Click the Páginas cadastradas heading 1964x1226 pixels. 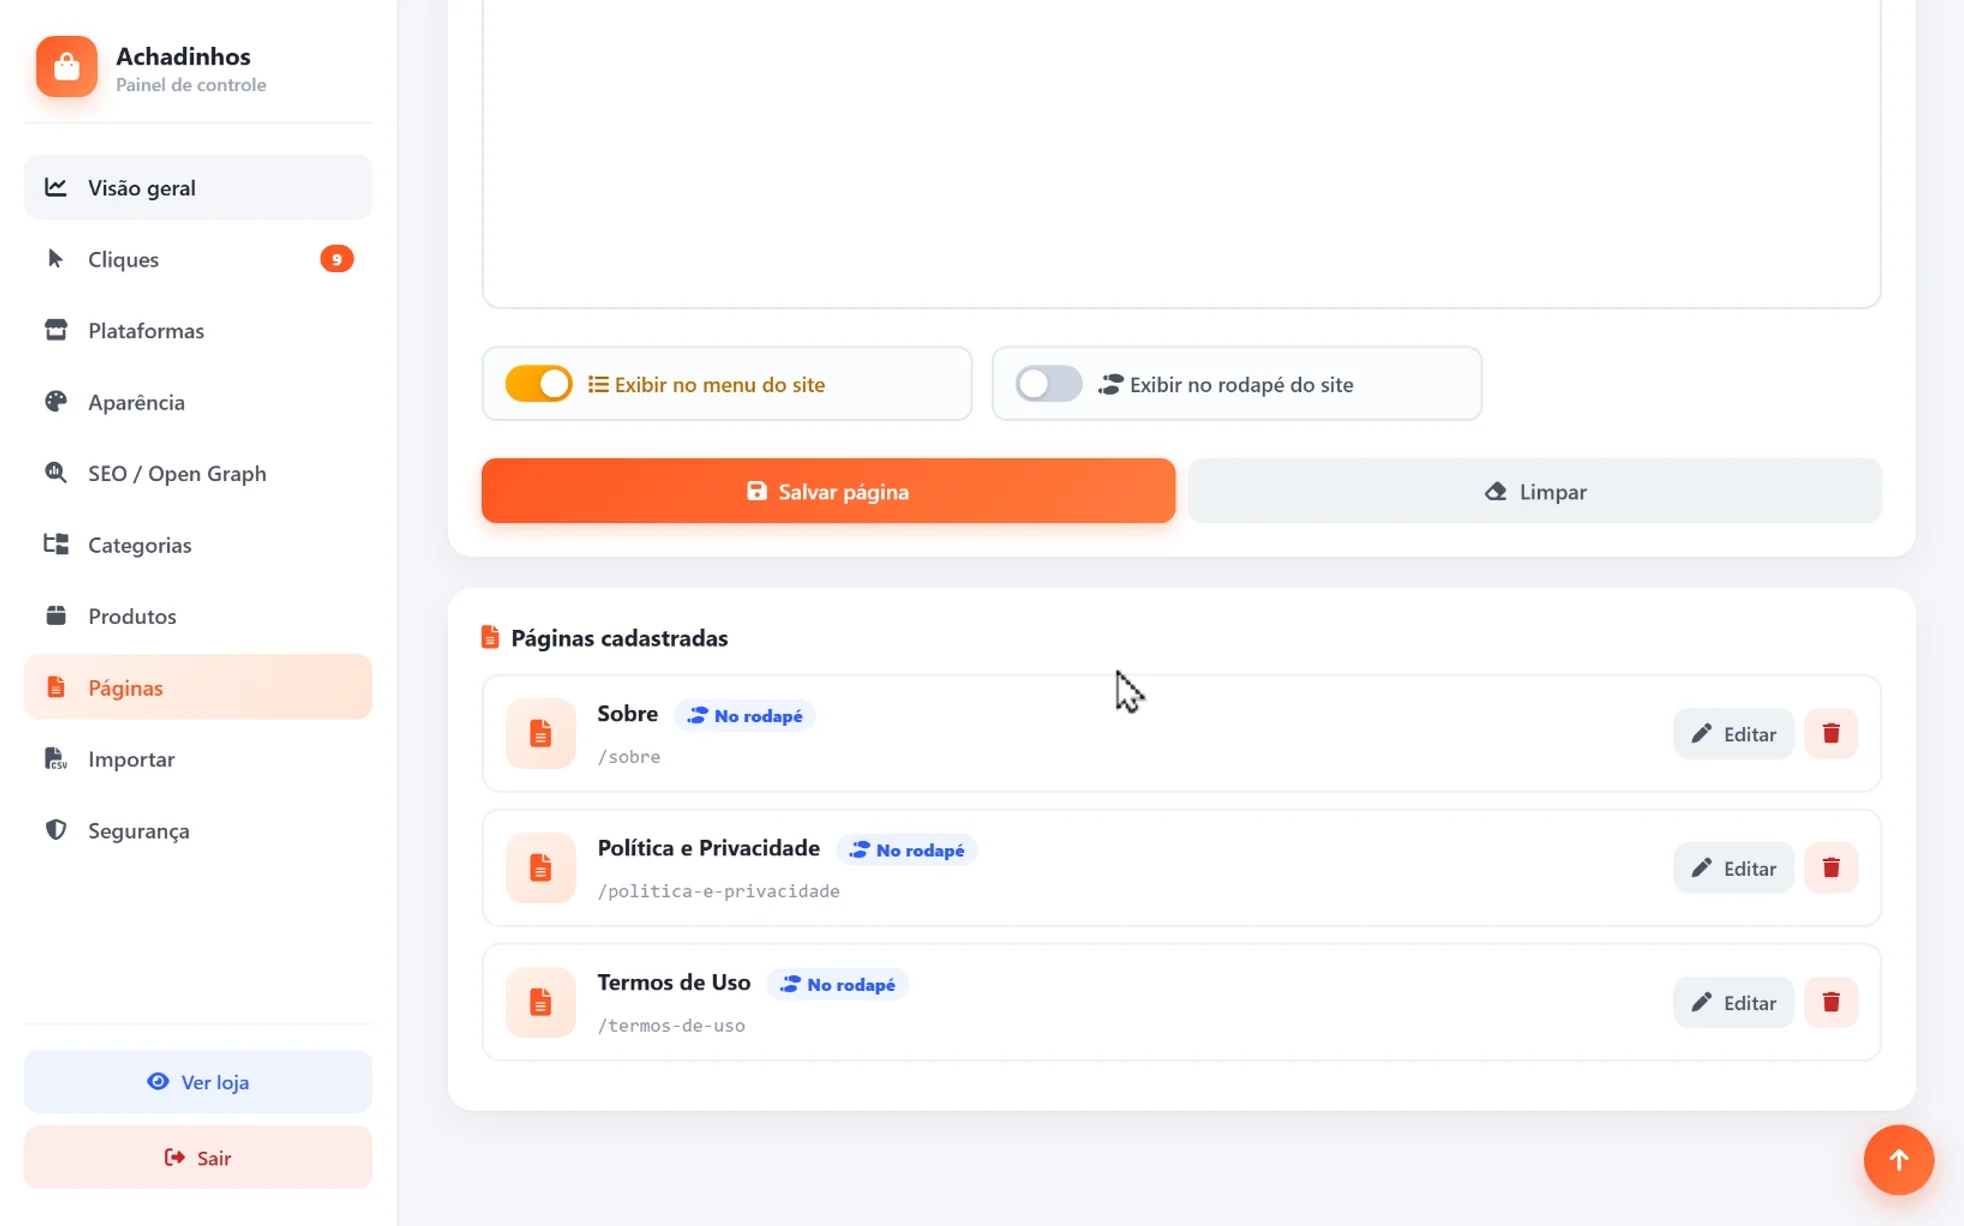click(x=619, y=638)
